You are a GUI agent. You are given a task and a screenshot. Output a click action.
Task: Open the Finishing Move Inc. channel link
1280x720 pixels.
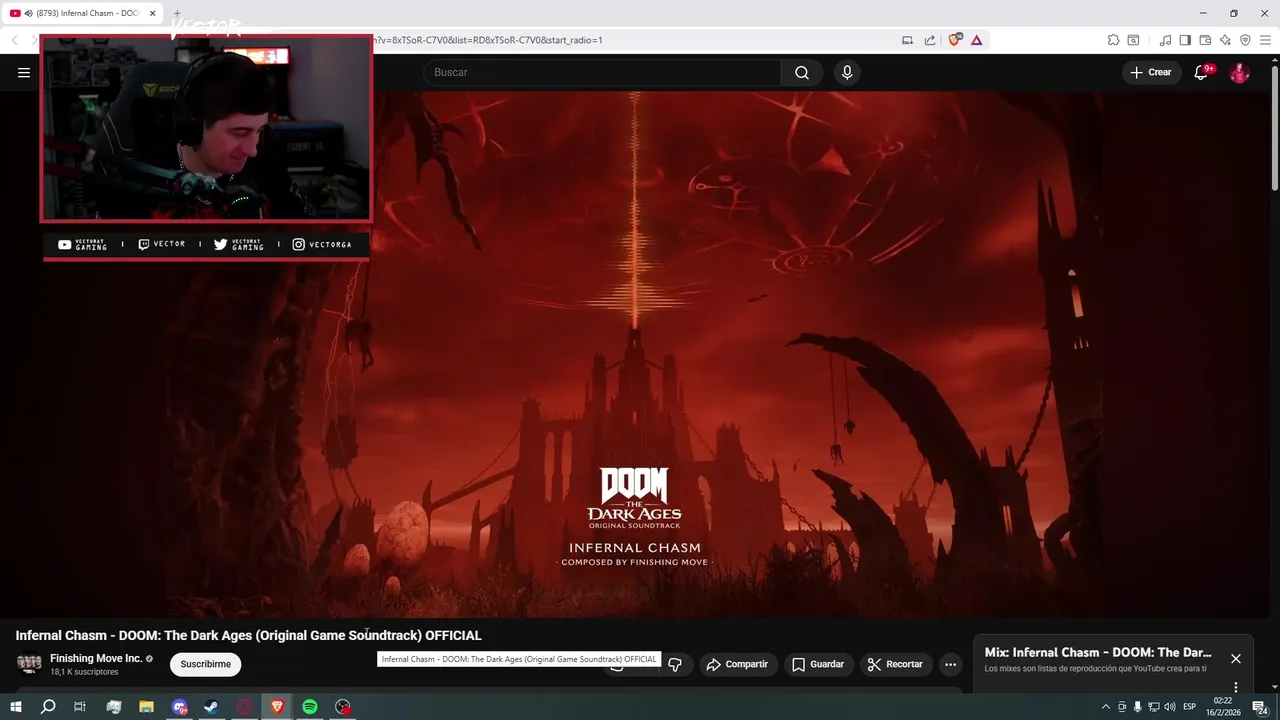pyautogui.click(x=96, y=658)
